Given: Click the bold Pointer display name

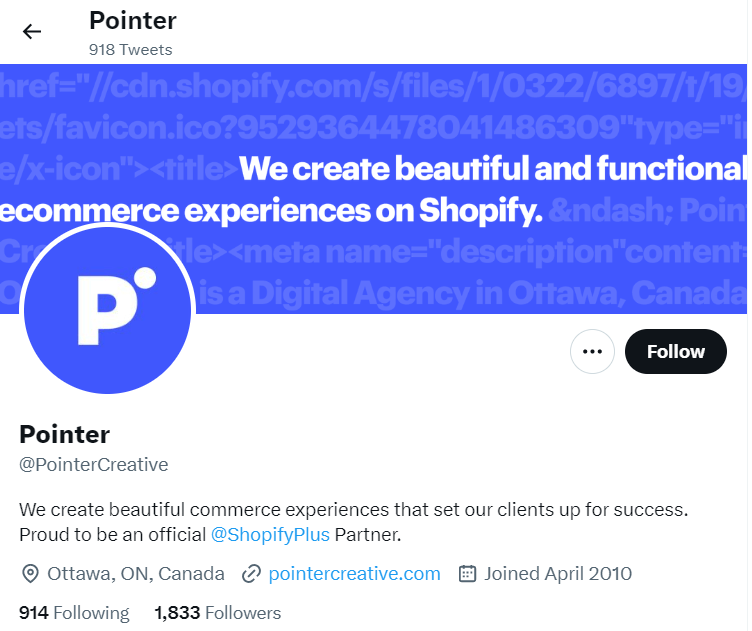Looking at the screenshot, I should coord(65,434).
